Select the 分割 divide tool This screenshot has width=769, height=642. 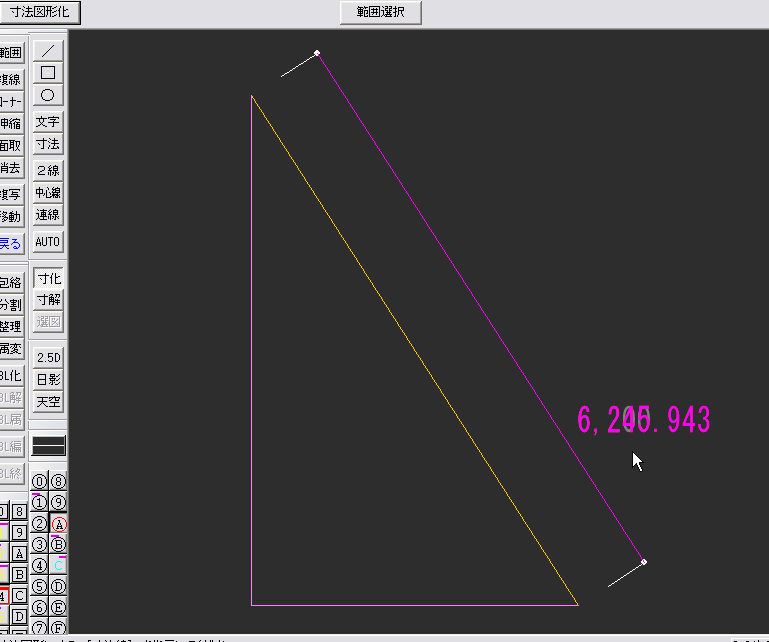(11, 305)
